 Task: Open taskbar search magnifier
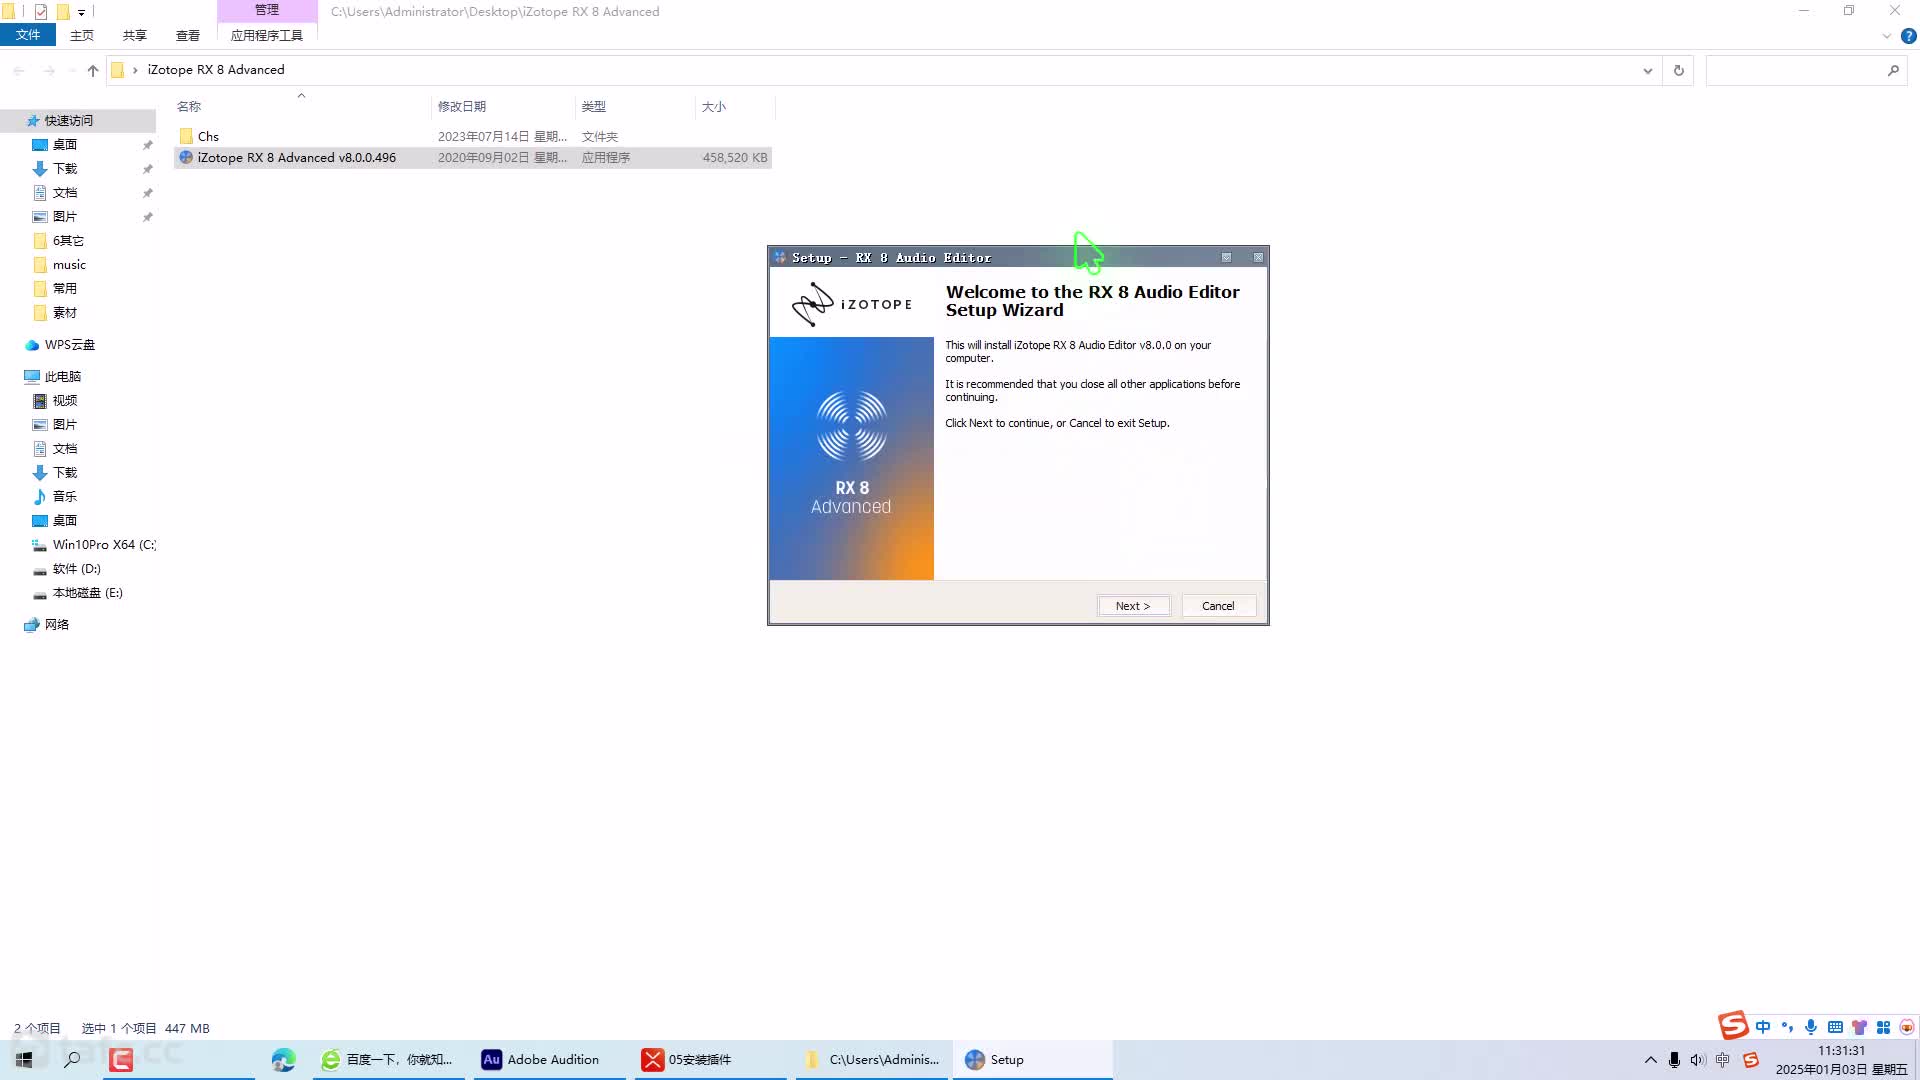point(72,1060)
